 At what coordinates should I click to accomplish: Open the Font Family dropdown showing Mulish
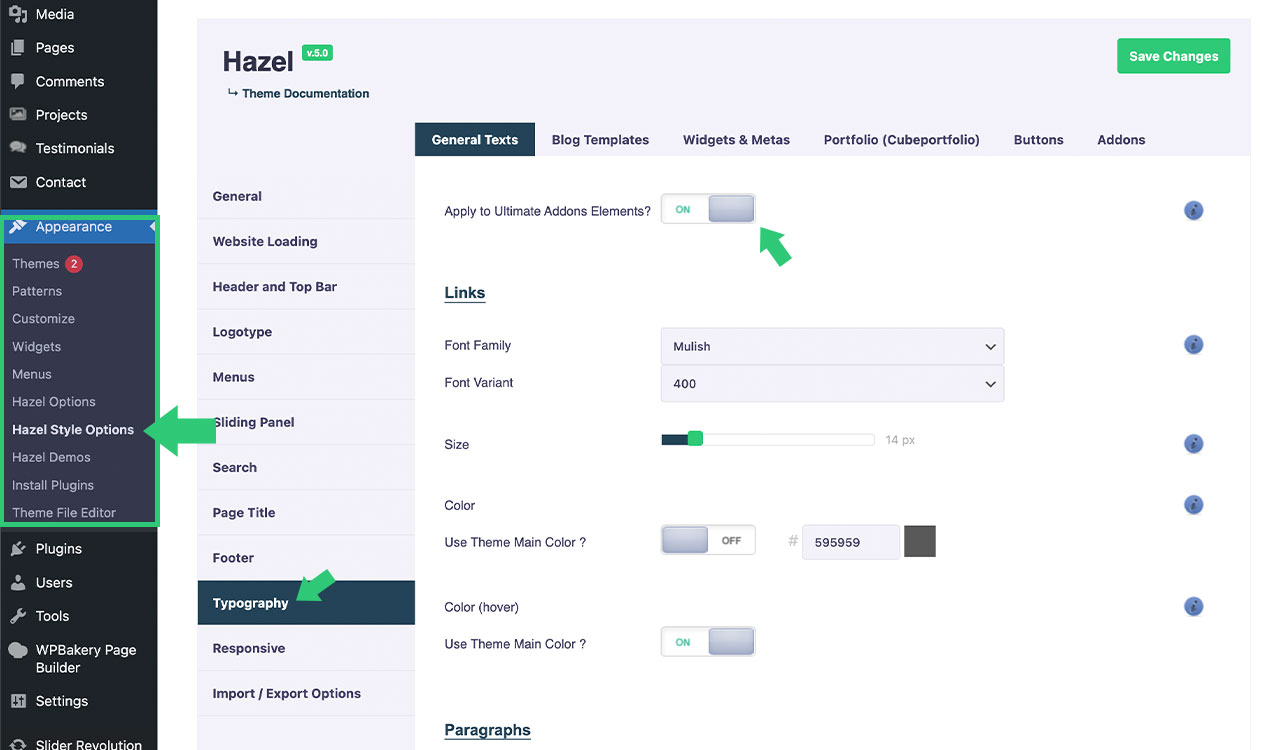(x=832, y=346)
